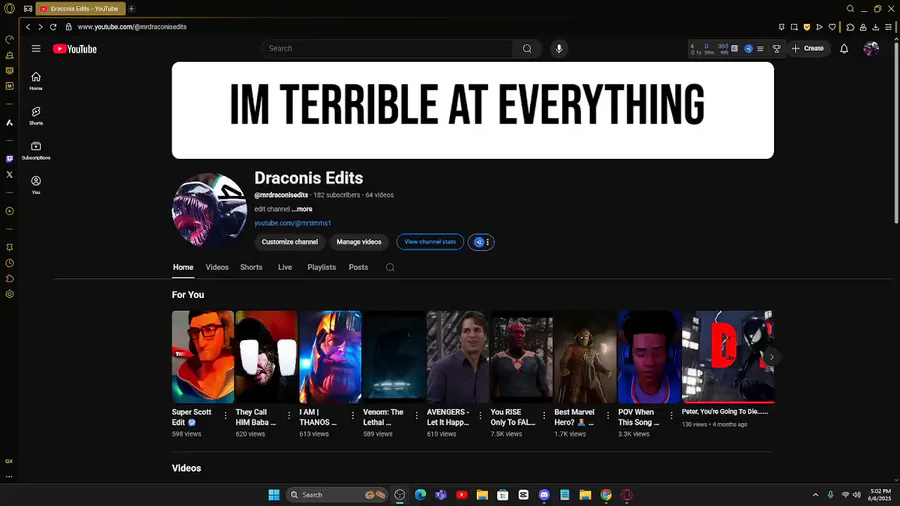Open new browser tab
The image size is (900, 506).
[x=131, y=9]
